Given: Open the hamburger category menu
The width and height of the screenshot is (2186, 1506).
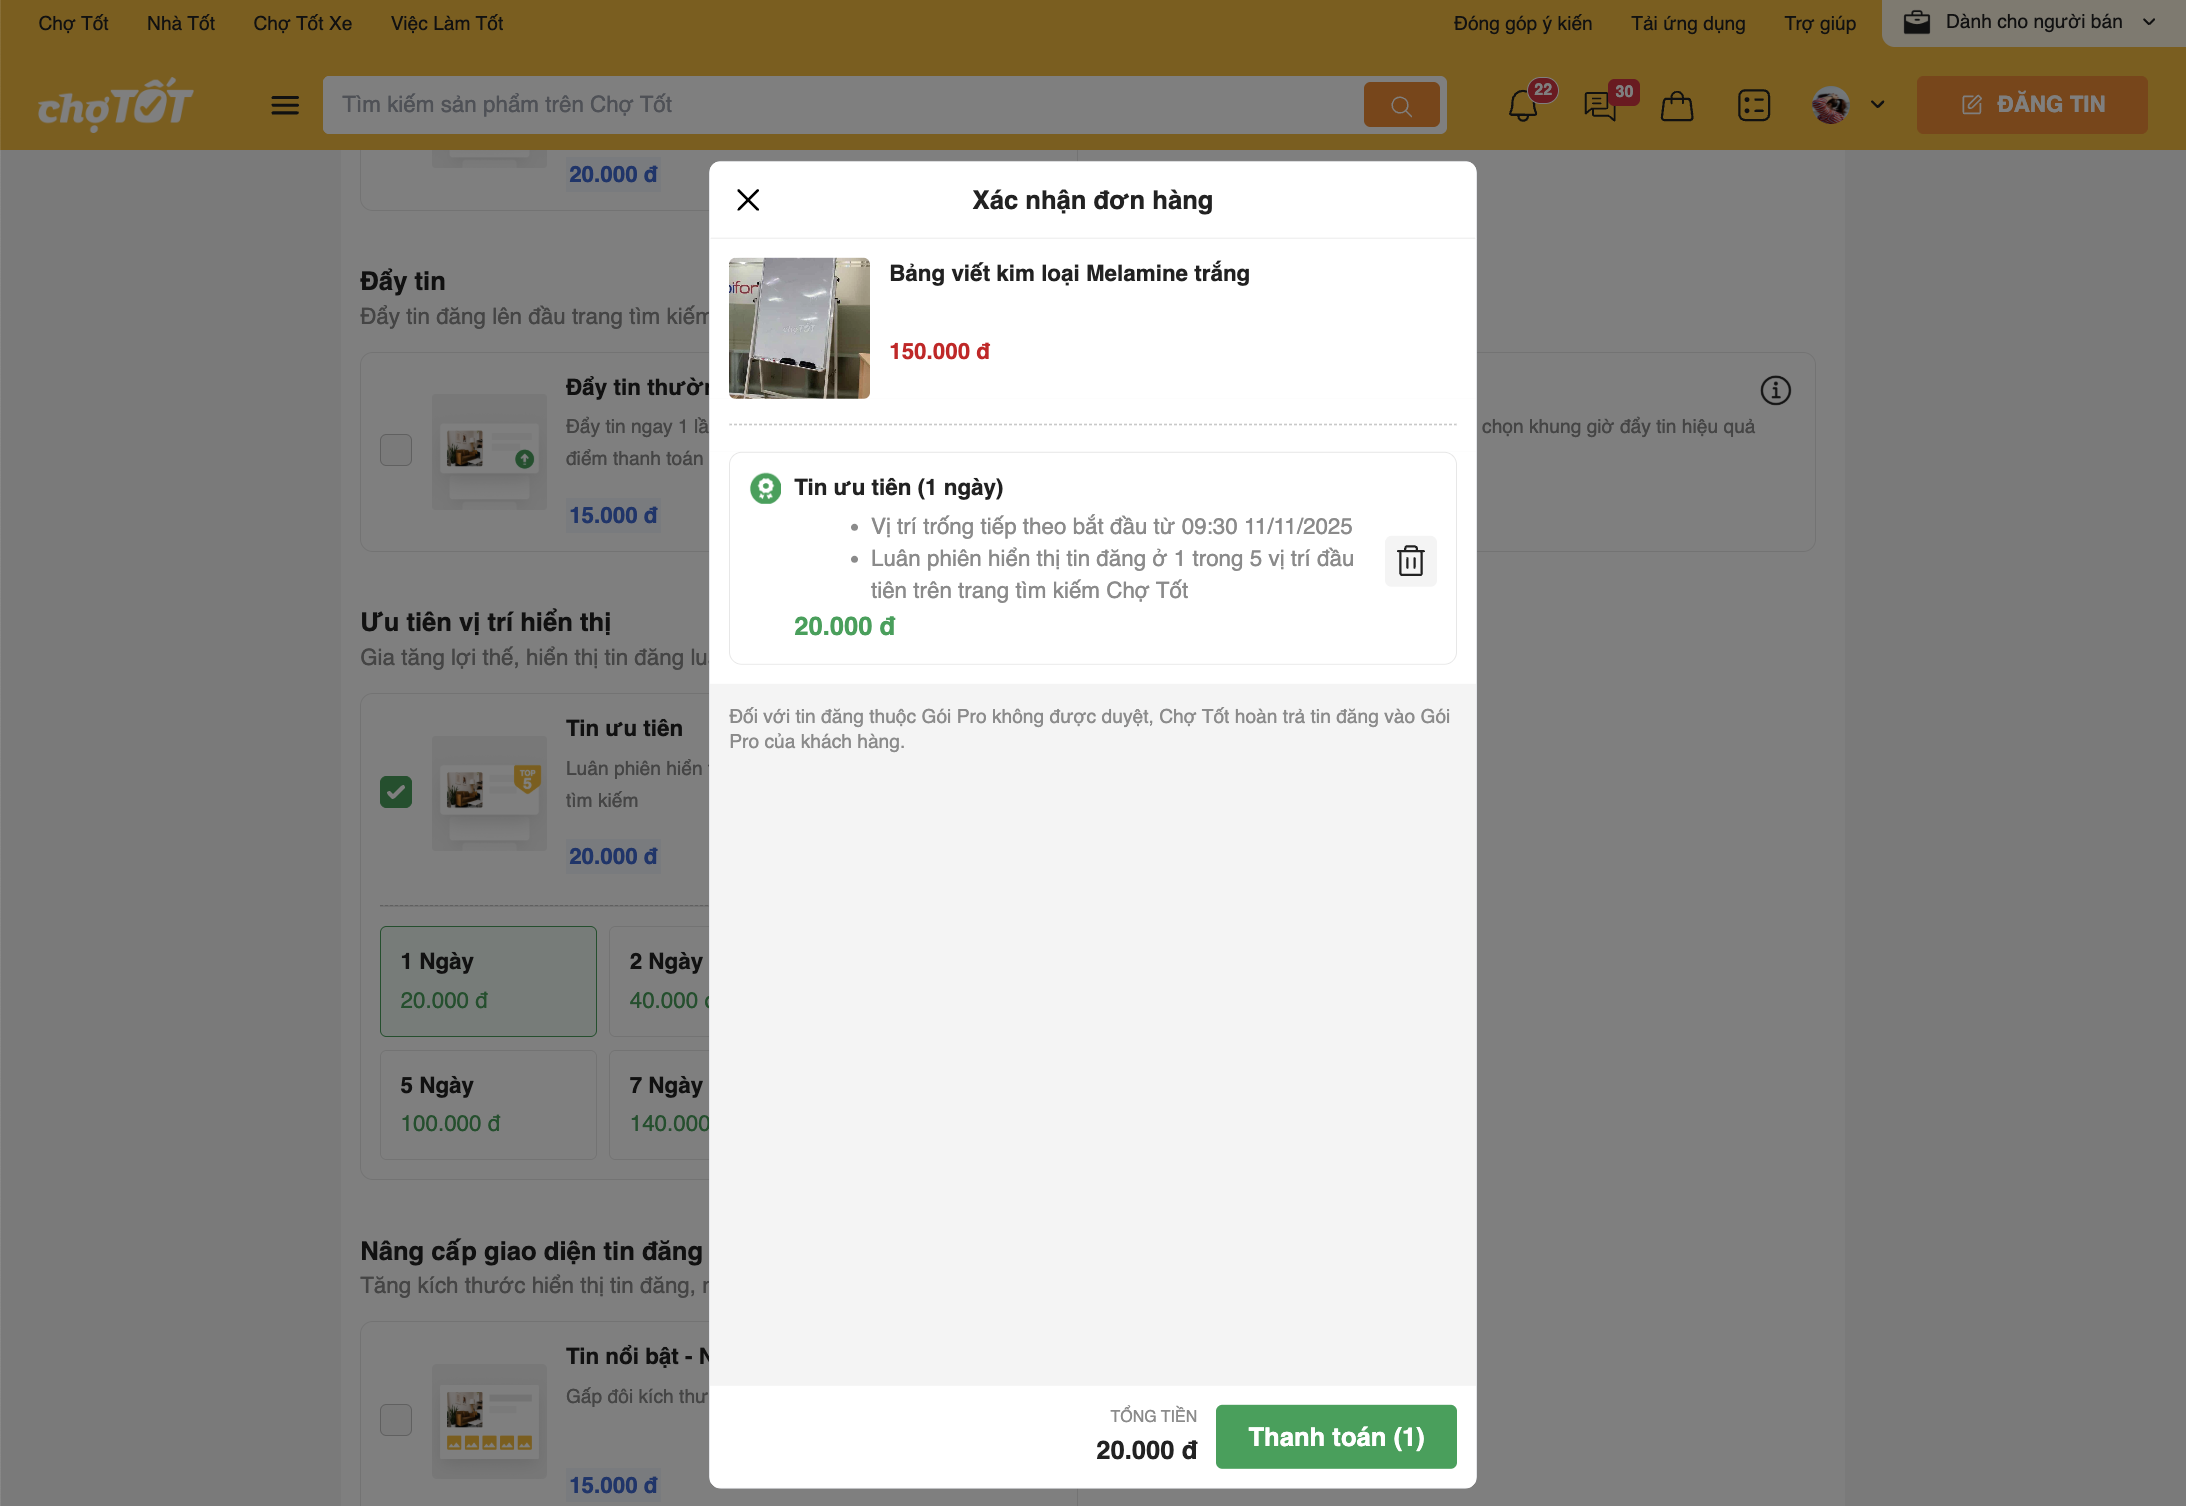Looking at the screenshot, I should pos(285,105).
